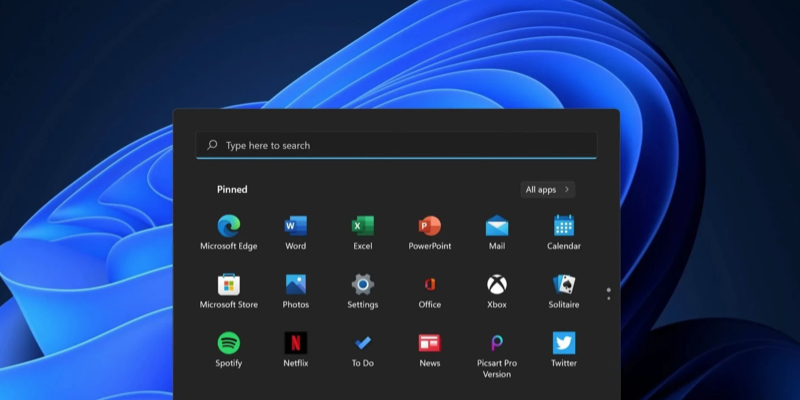This screenshot has width=800, height=400.
Task: Launch Picsart Pro Version
Action: coord(497,344)
